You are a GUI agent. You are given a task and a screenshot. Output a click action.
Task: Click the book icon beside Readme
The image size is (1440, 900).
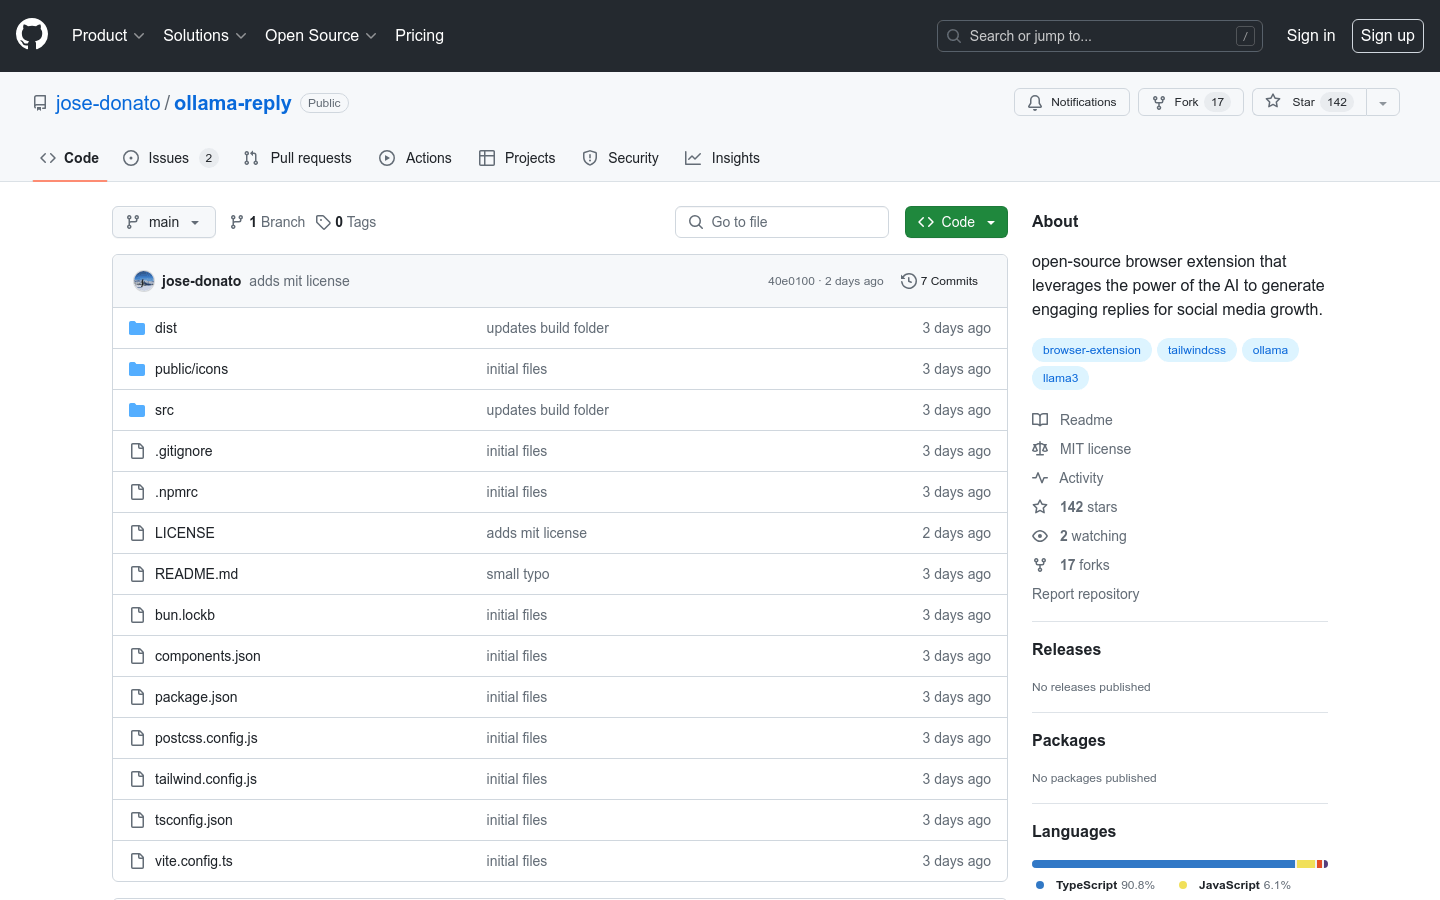coord(1040,420)
